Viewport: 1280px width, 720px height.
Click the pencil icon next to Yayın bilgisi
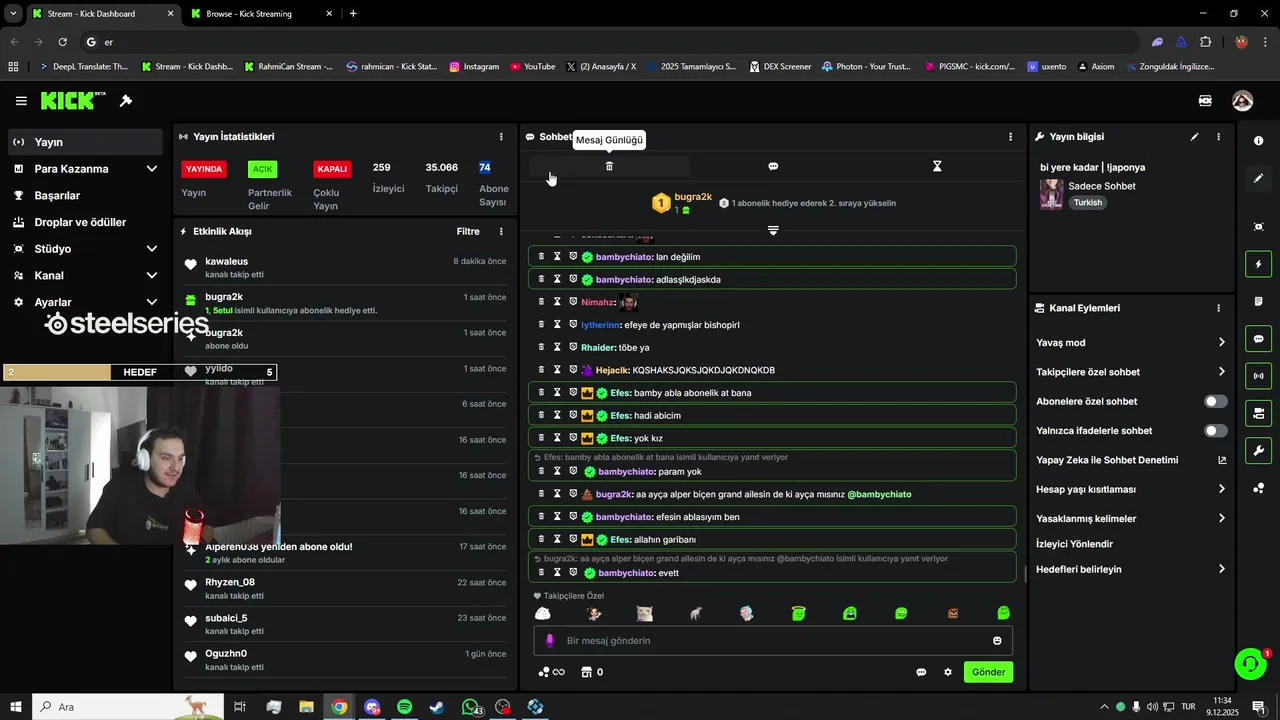click(x=1194, y=137)
